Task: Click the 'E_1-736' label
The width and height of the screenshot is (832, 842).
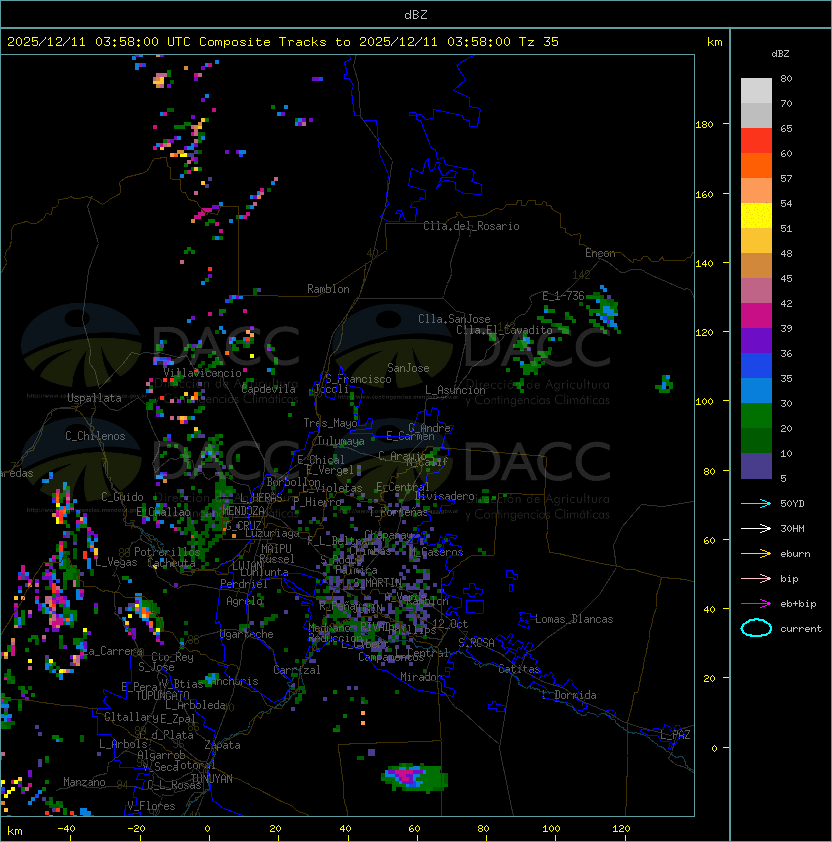Action: pos(563,295)
